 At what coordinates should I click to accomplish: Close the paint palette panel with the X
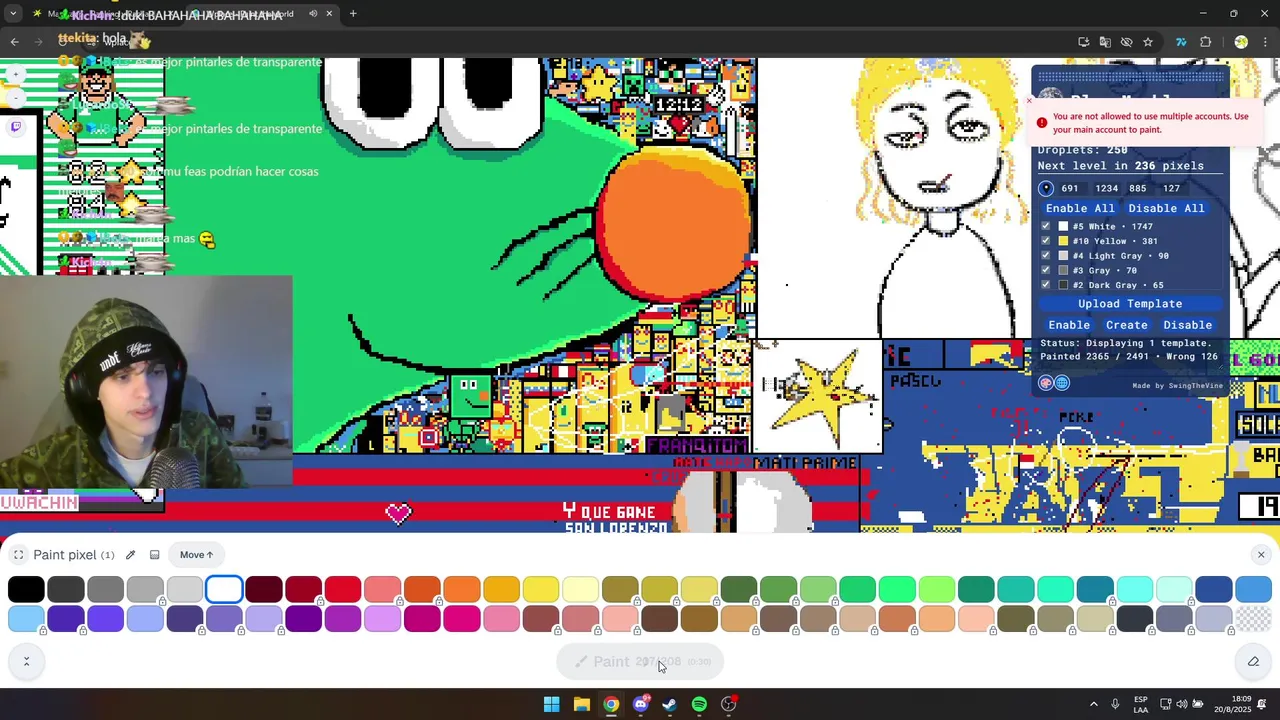point(1261,555)
